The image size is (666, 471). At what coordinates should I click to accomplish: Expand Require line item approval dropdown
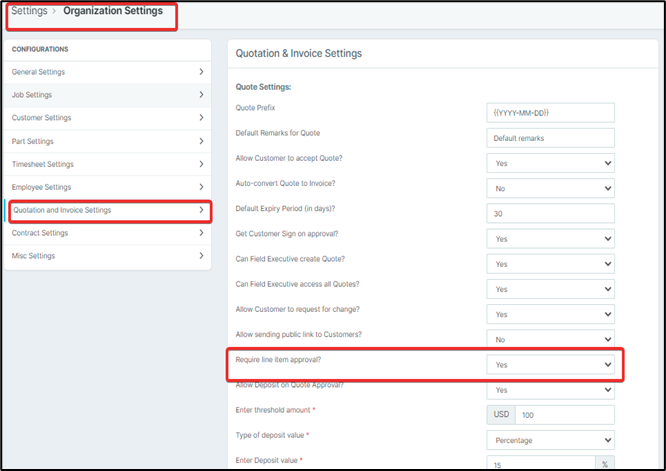[550, 365]
